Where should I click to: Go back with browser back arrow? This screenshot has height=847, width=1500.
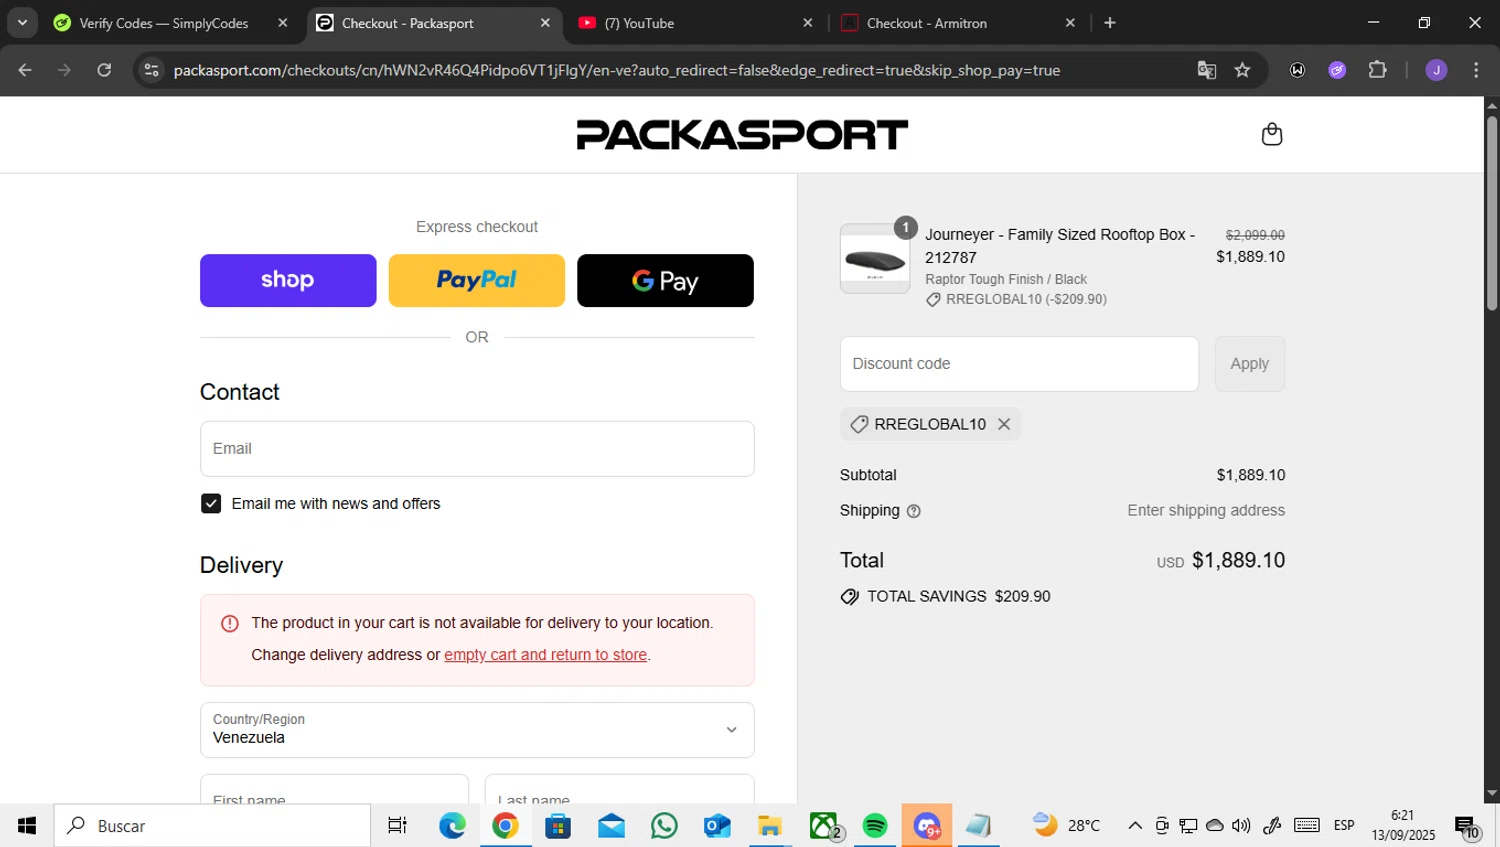[25, 70]
